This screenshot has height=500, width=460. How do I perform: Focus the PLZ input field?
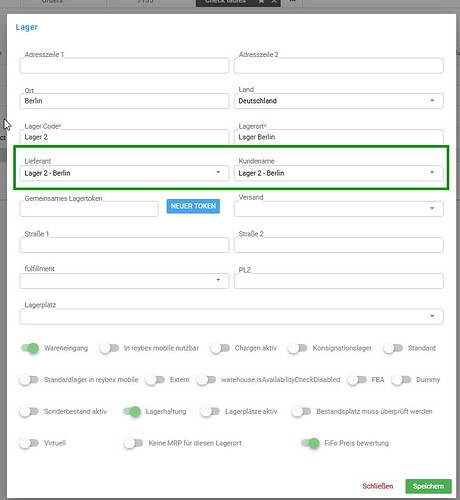pyautogui.click(x=338, y=281)
